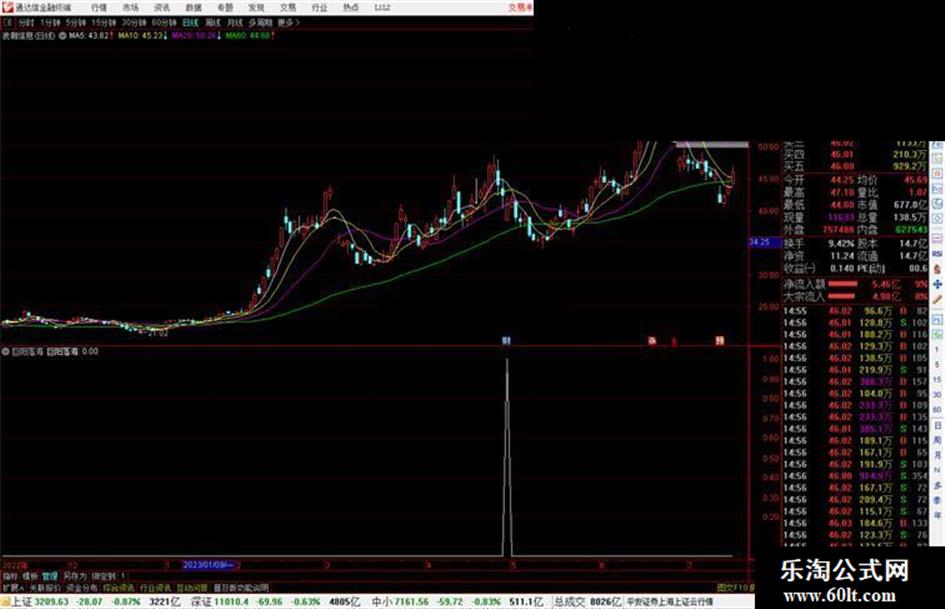Image resolution: width=945 pixels, height=609 pixels.
Task: Click the 管理 button in the bottom bar
Action: [x=50, y=576]
